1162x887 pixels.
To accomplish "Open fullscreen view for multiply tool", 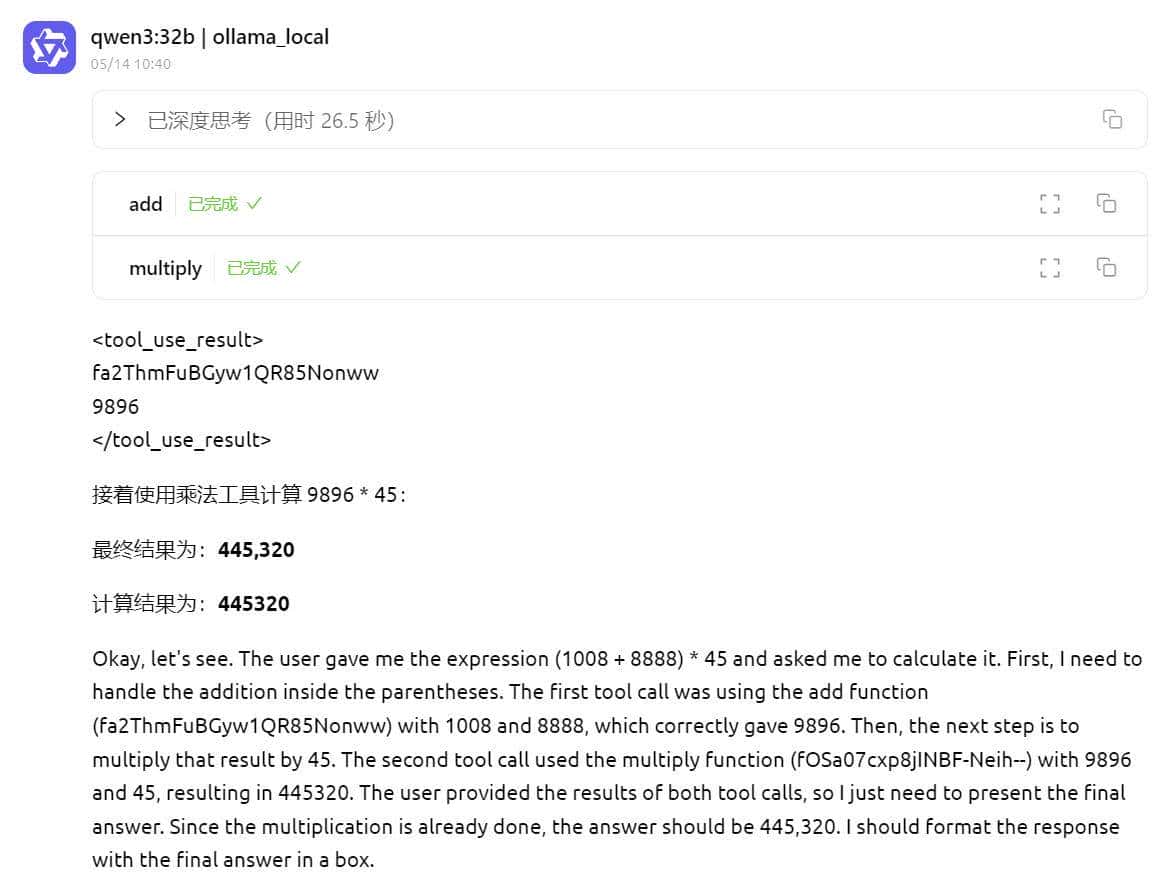I will point(1049,268).
